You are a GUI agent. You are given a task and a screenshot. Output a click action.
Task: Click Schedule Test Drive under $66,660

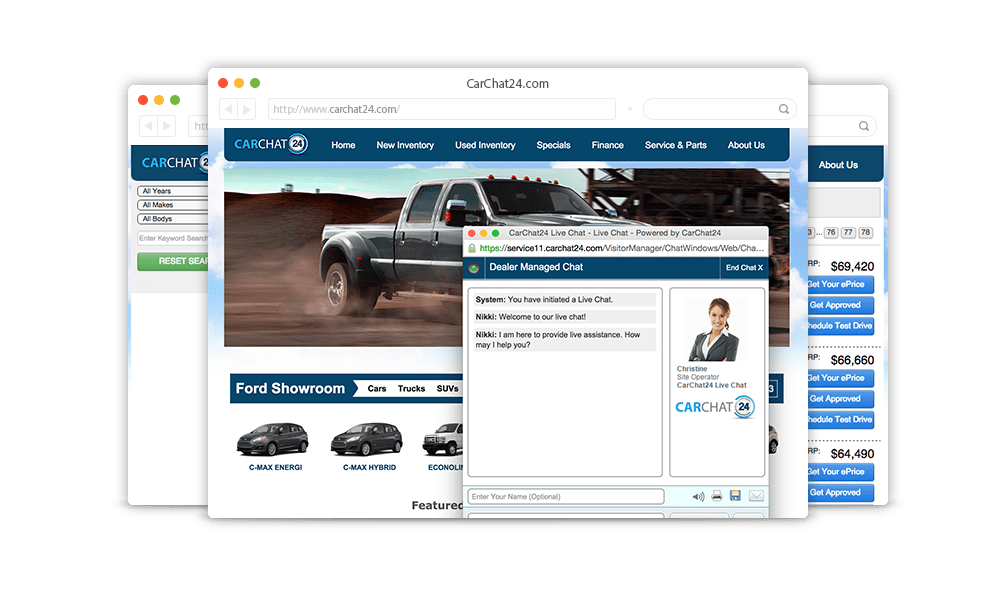pos(840,420)
